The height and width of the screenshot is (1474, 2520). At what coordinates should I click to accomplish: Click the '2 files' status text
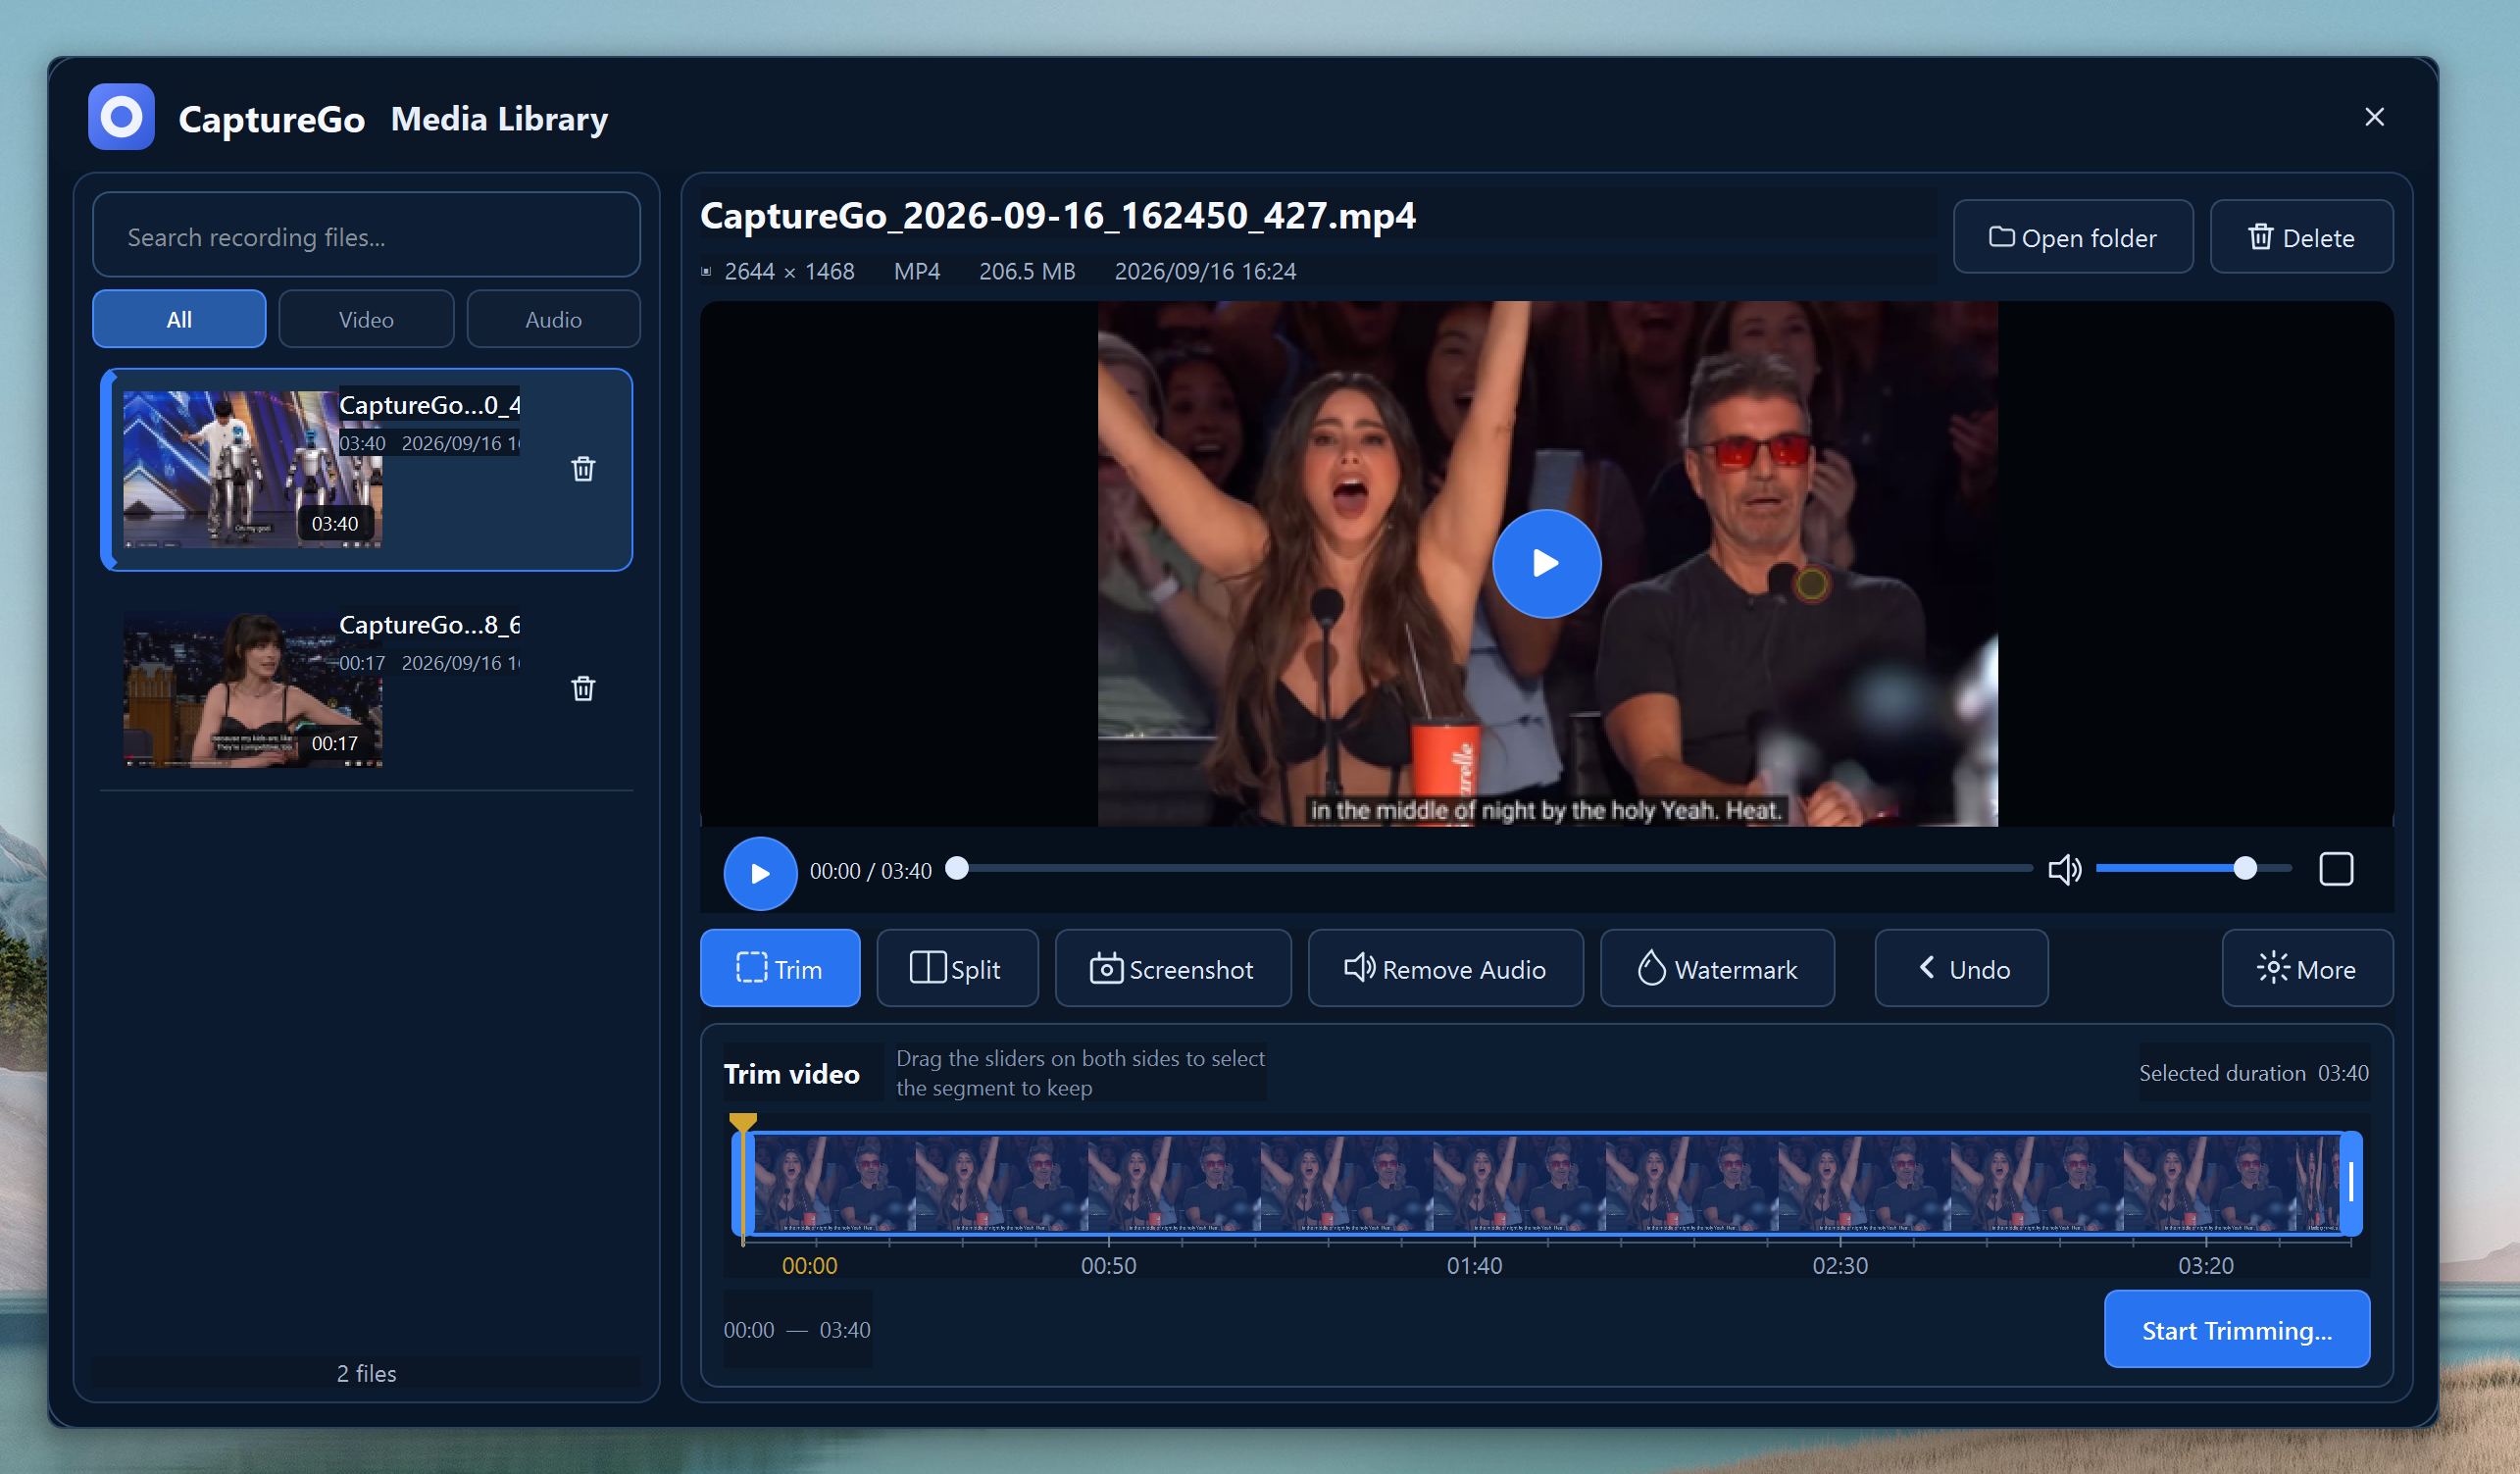[x=366, y=1373]
